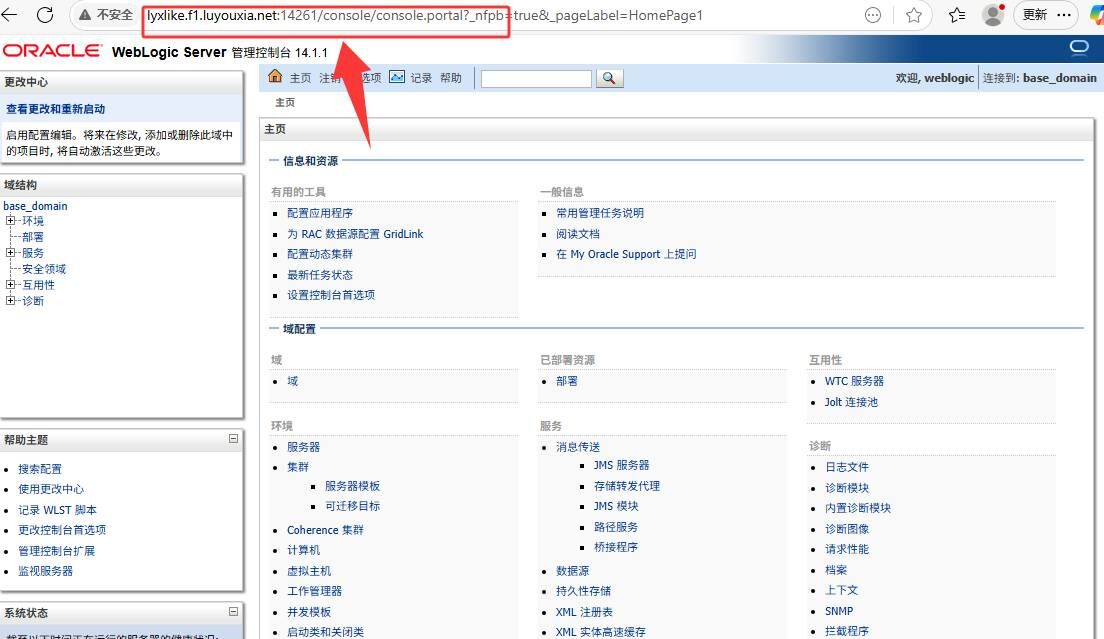Select 安全领域 in domain tree
Viewport: 1104px width, 639px height.
click(x=44, y=269)
